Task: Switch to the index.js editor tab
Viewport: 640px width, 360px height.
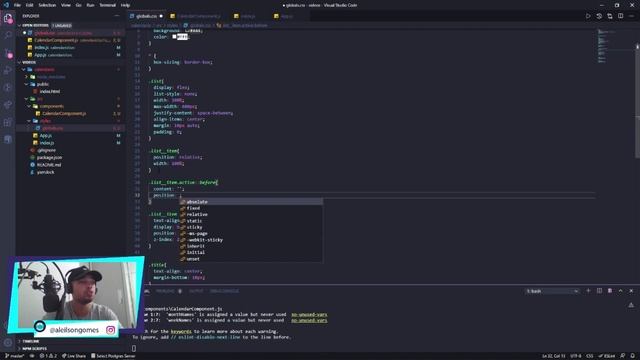Action: click(x=247, y=16)
